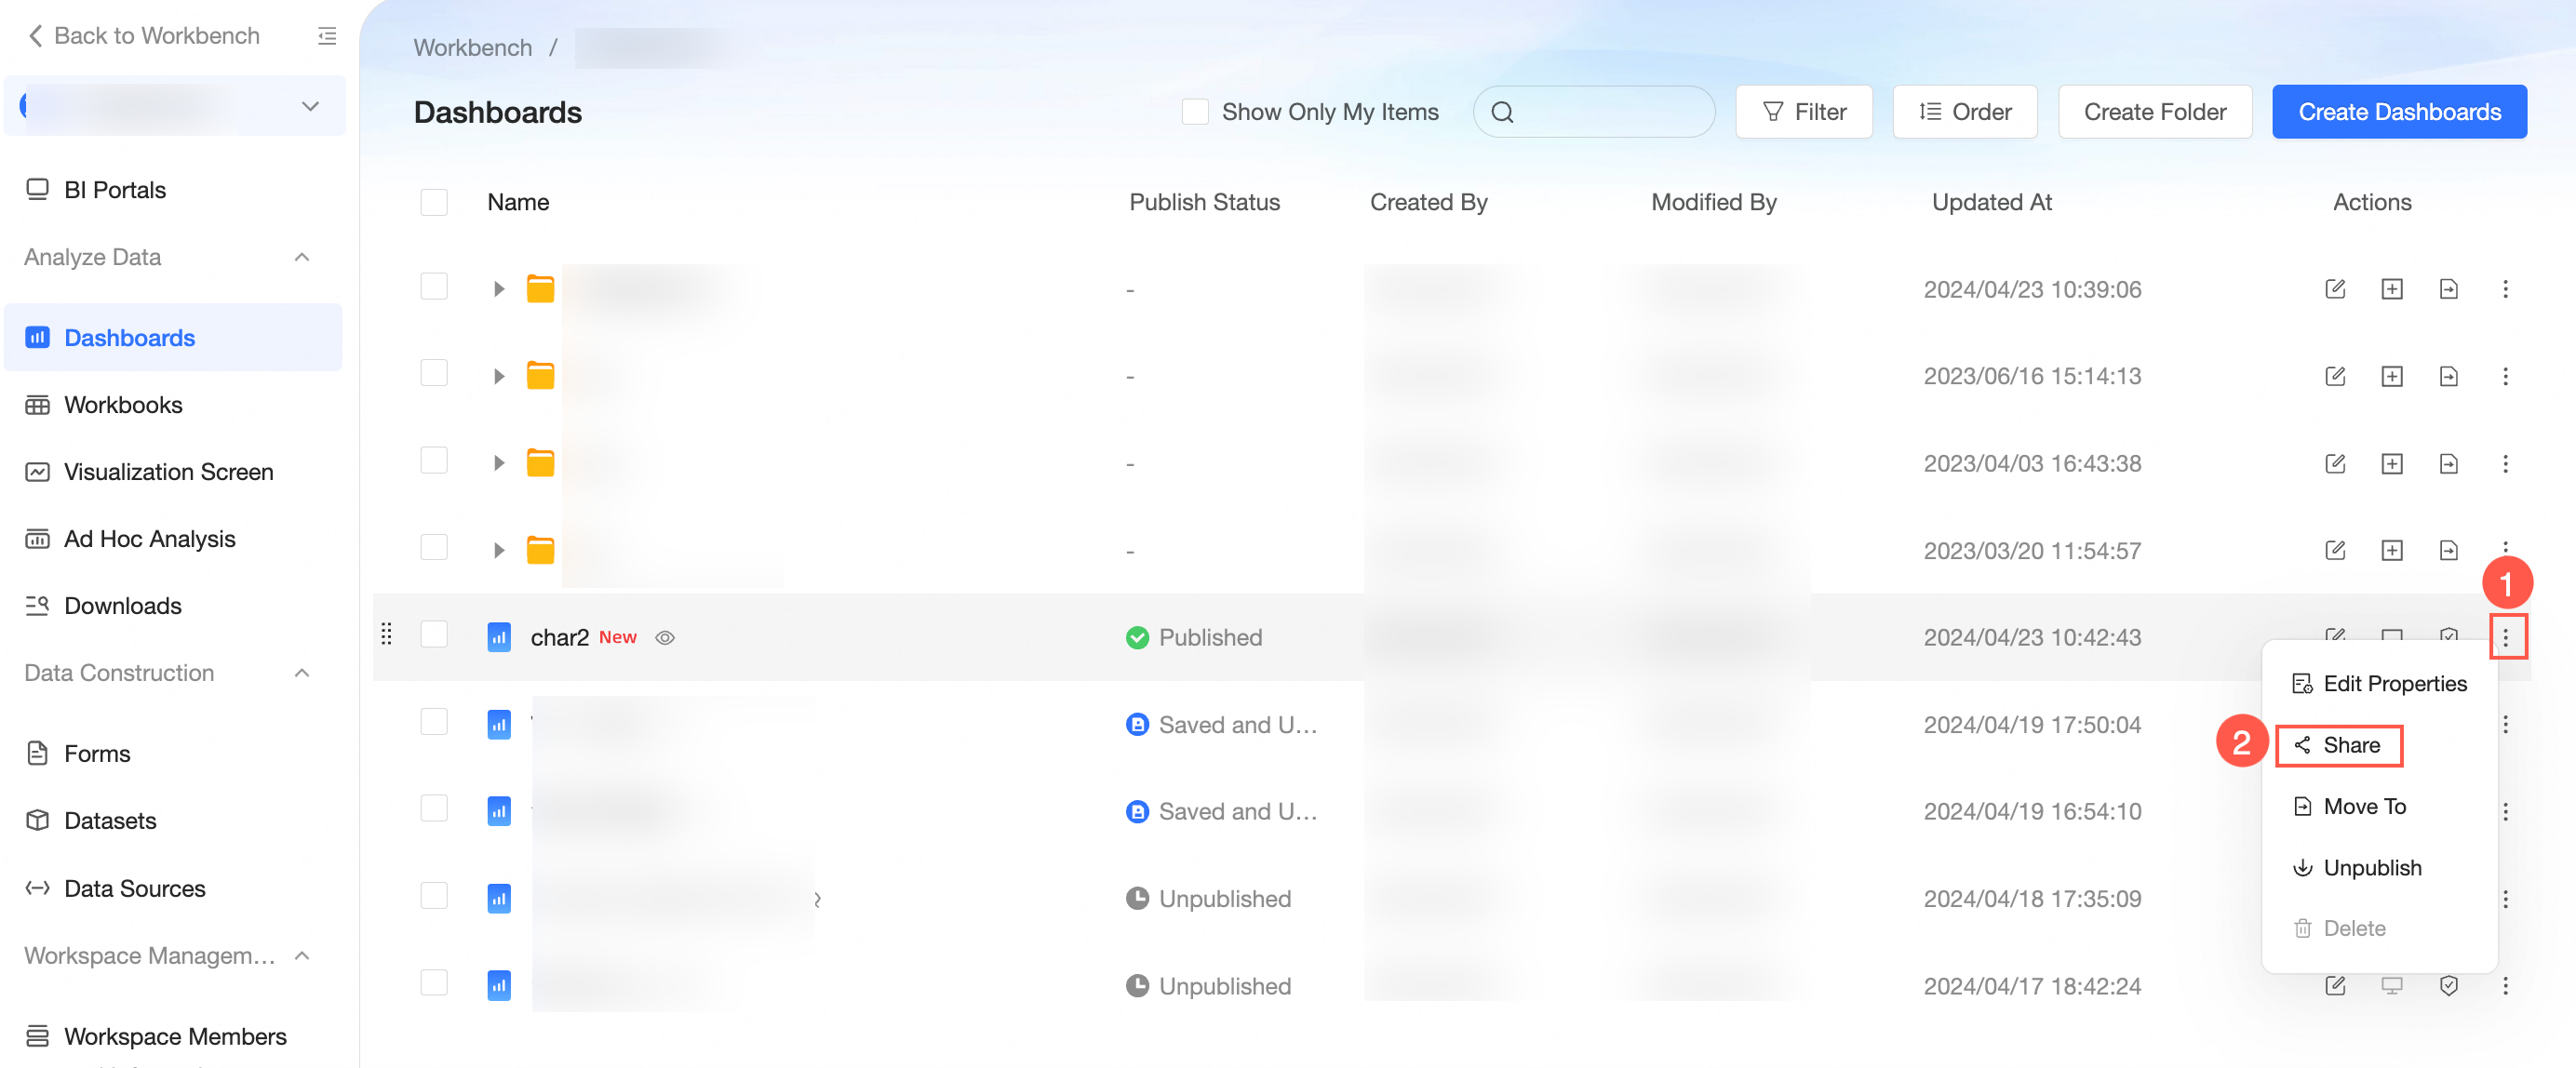Viewport: 2576px width, 1068px height.
Task: Click the sidebar collapse icon
Action: (x=327, y=36)
